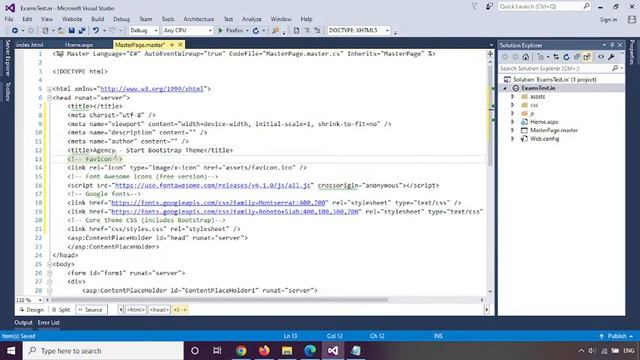Expand the assets folder in Solution Explorer
The width and height of the screenshot is (640, 360).
tap(513, 97)
